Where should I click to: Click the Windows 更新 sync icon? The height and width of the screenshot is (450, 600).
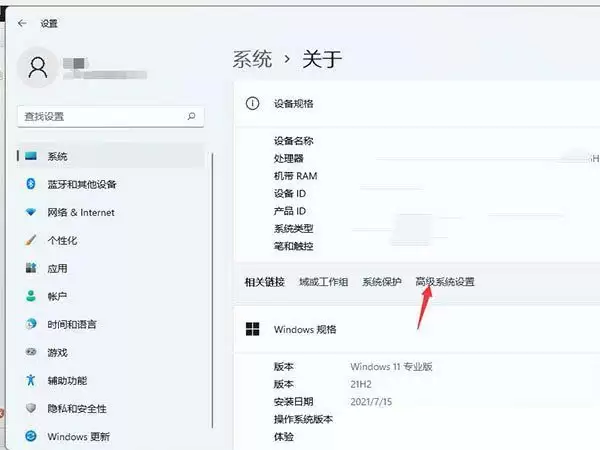[31, 436]
